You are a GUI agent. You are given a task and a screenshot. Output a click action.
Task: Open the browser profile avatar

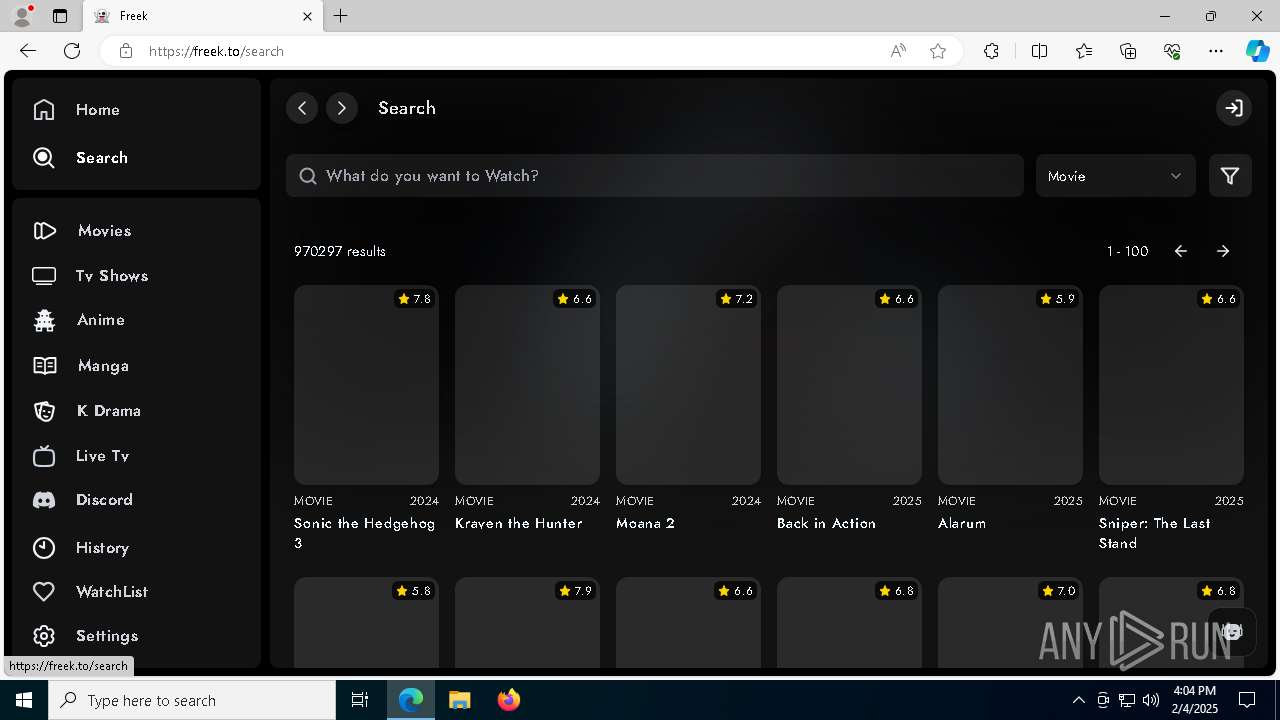[22, 16]
